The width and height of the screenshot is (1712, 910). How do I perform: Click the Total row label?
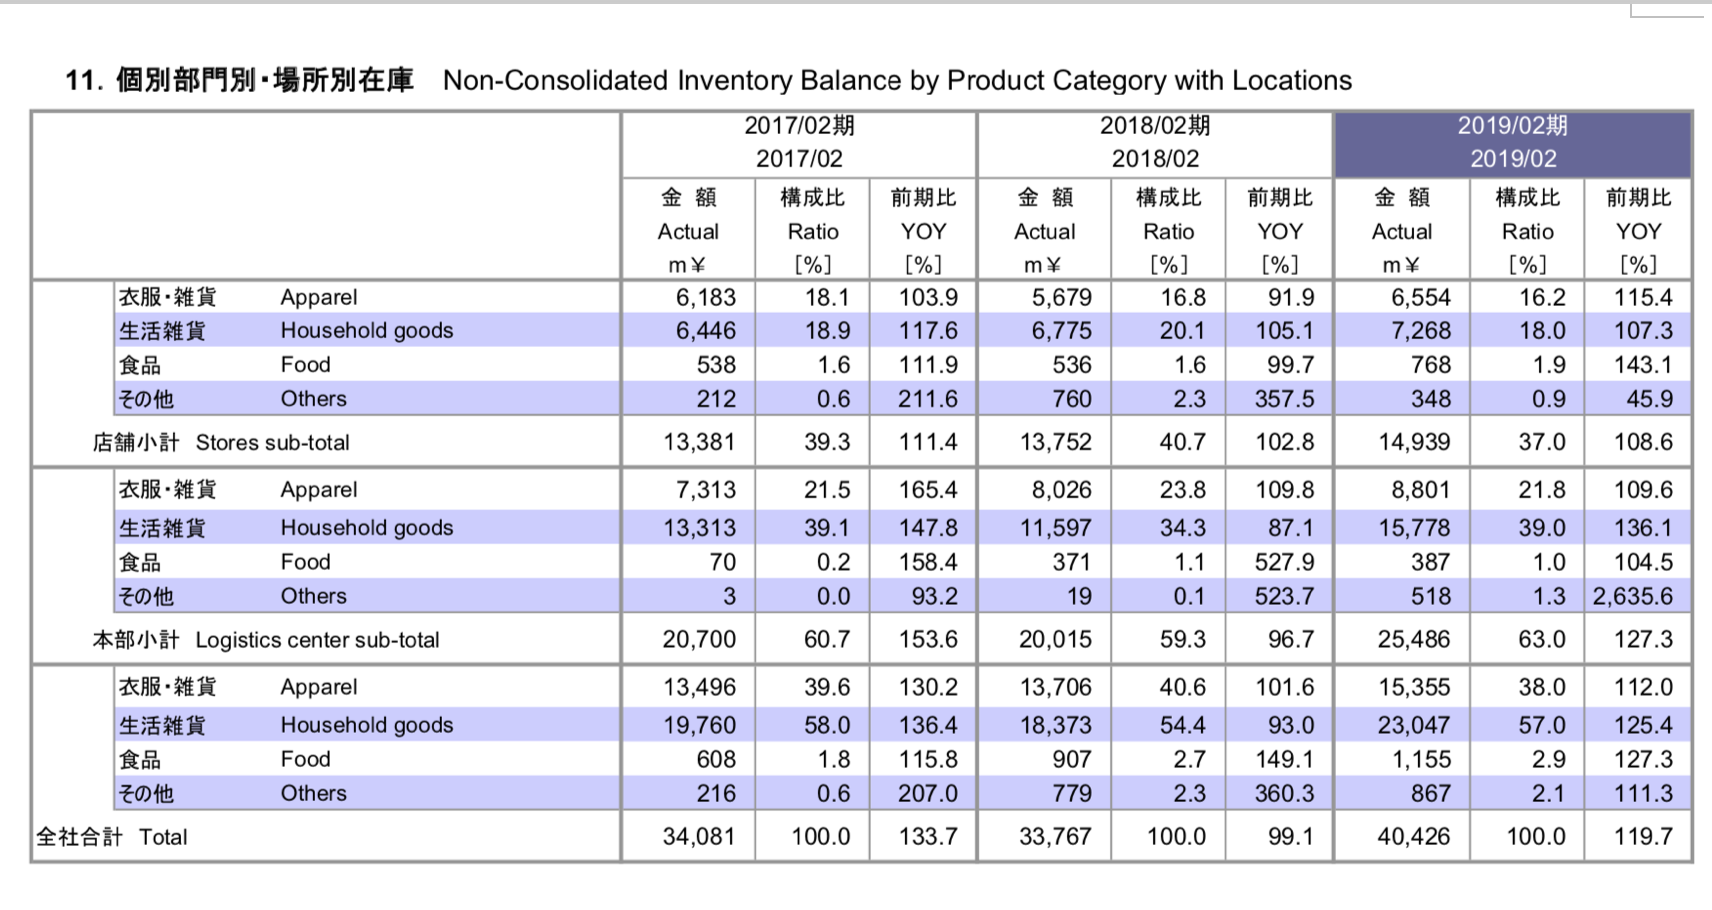coord(112,837)
